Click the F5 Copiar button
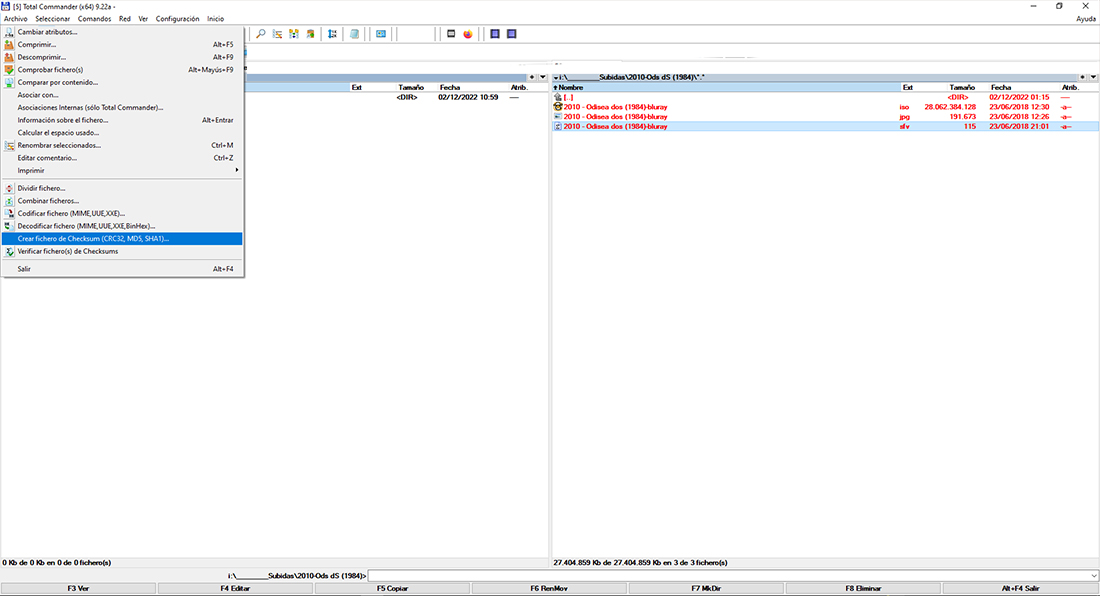Image resolution: width=1100 pixels, height=596 pixels. tap(392, 588)
